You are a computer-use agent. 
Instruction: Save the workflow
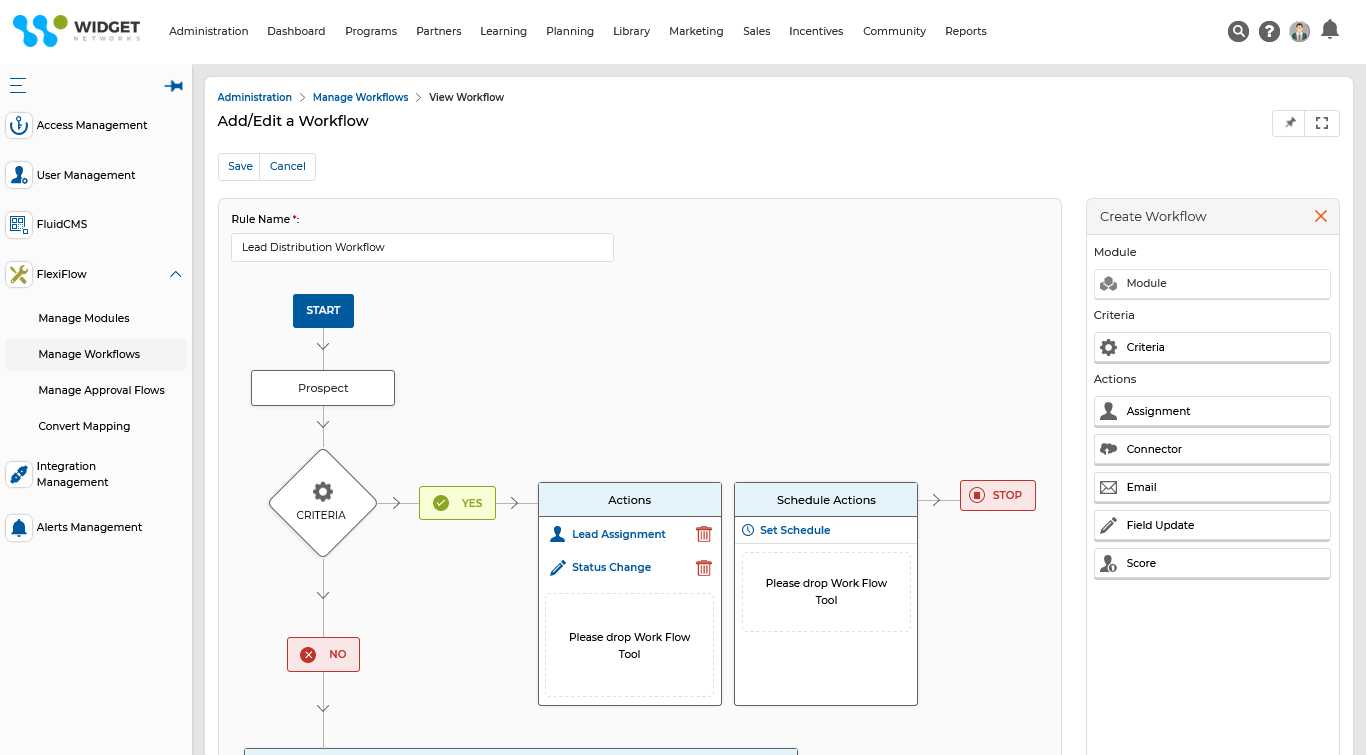click(x=239, y=166)
